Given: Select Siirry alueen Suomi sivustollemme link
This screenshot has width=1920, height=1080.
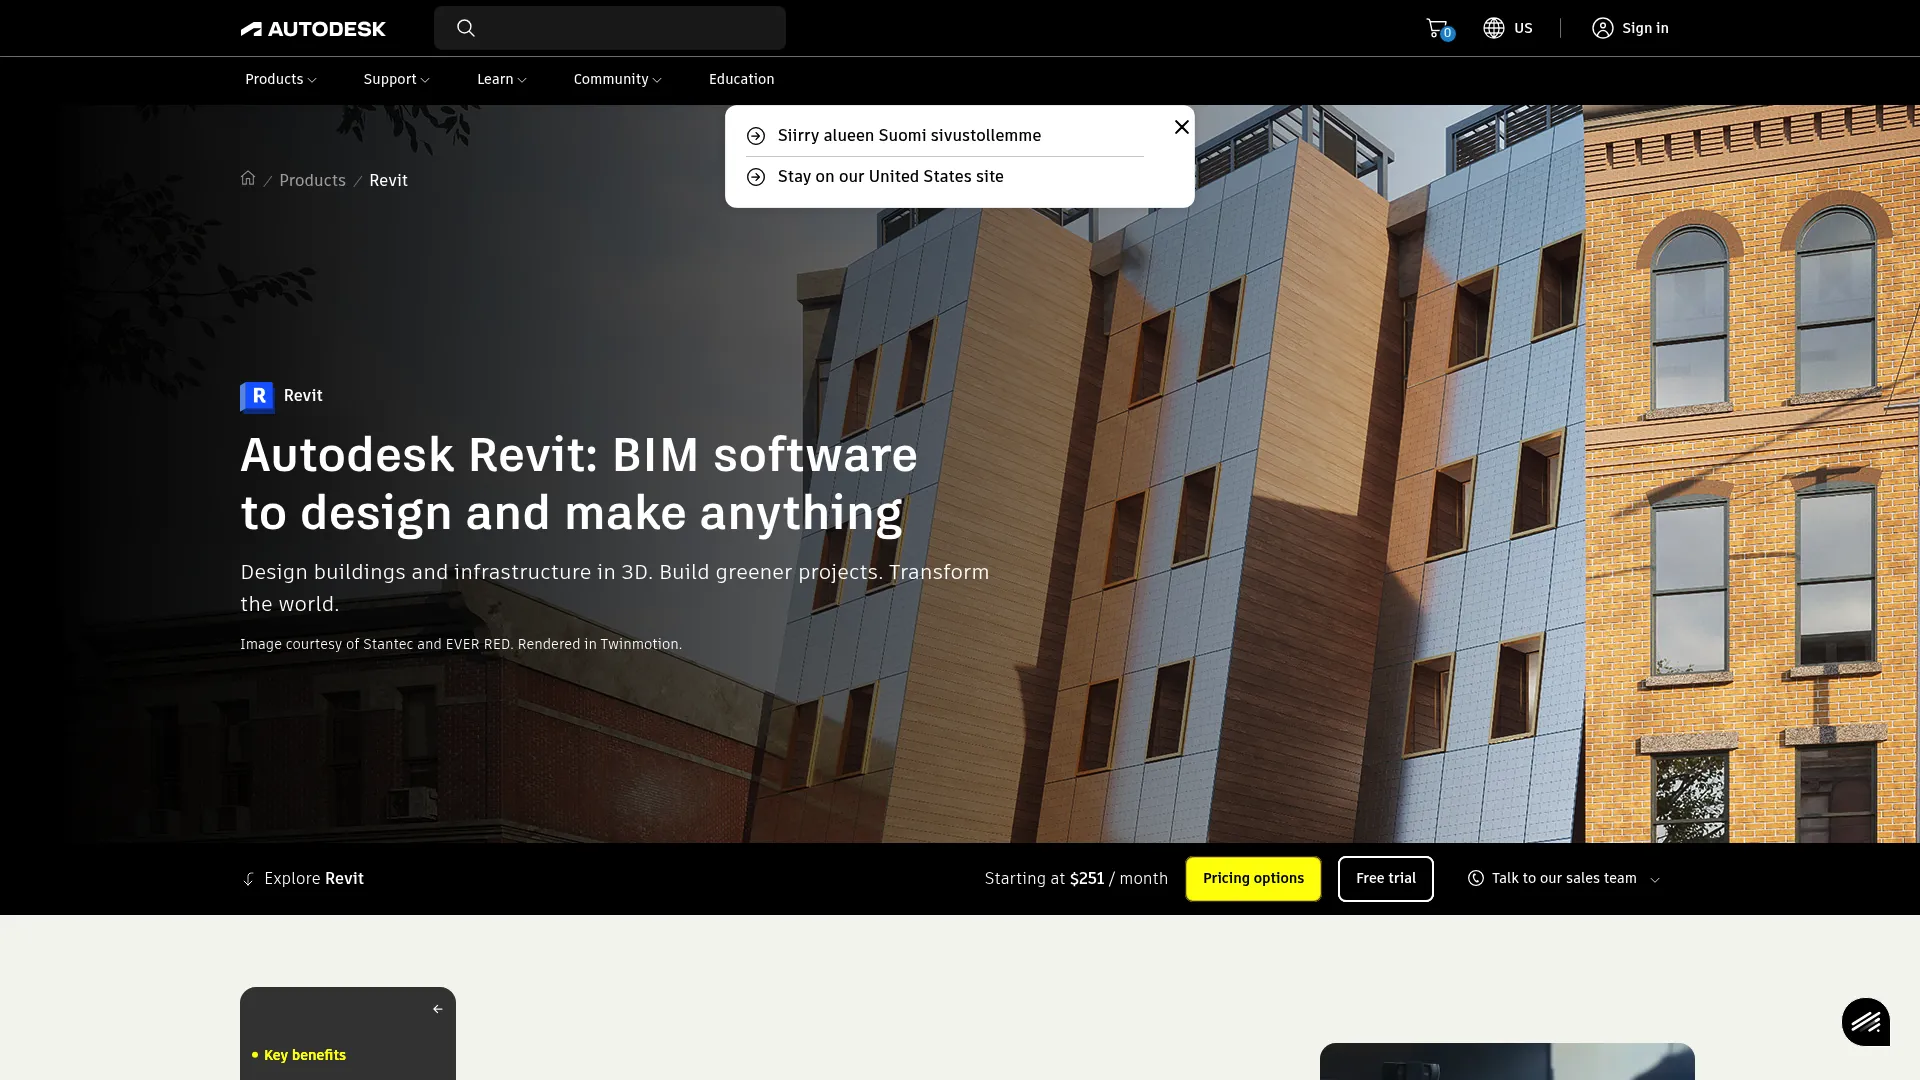Looking at the screenshot, I should point(909,136).
